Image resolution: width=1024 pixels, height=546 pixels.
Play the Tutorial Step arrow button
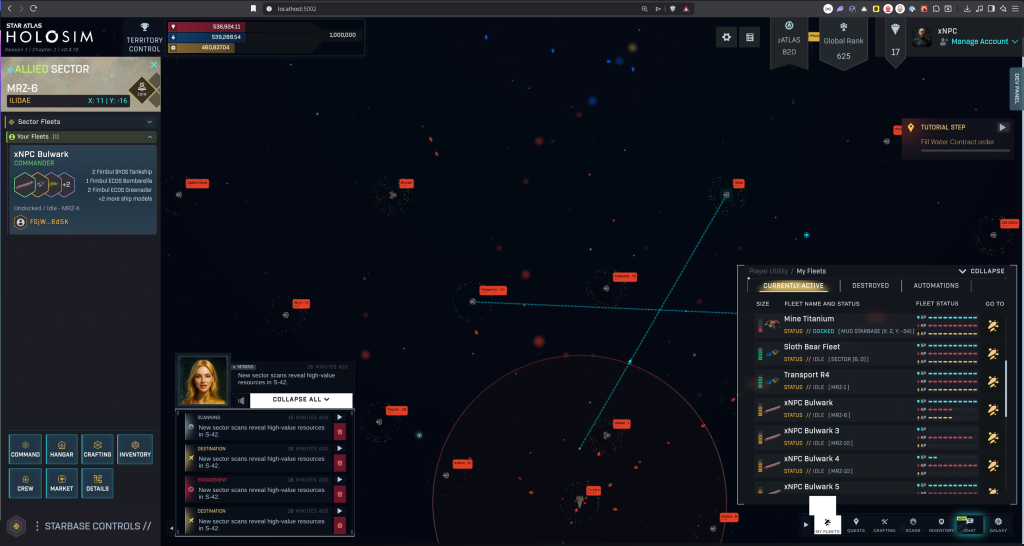point(1003,127)
